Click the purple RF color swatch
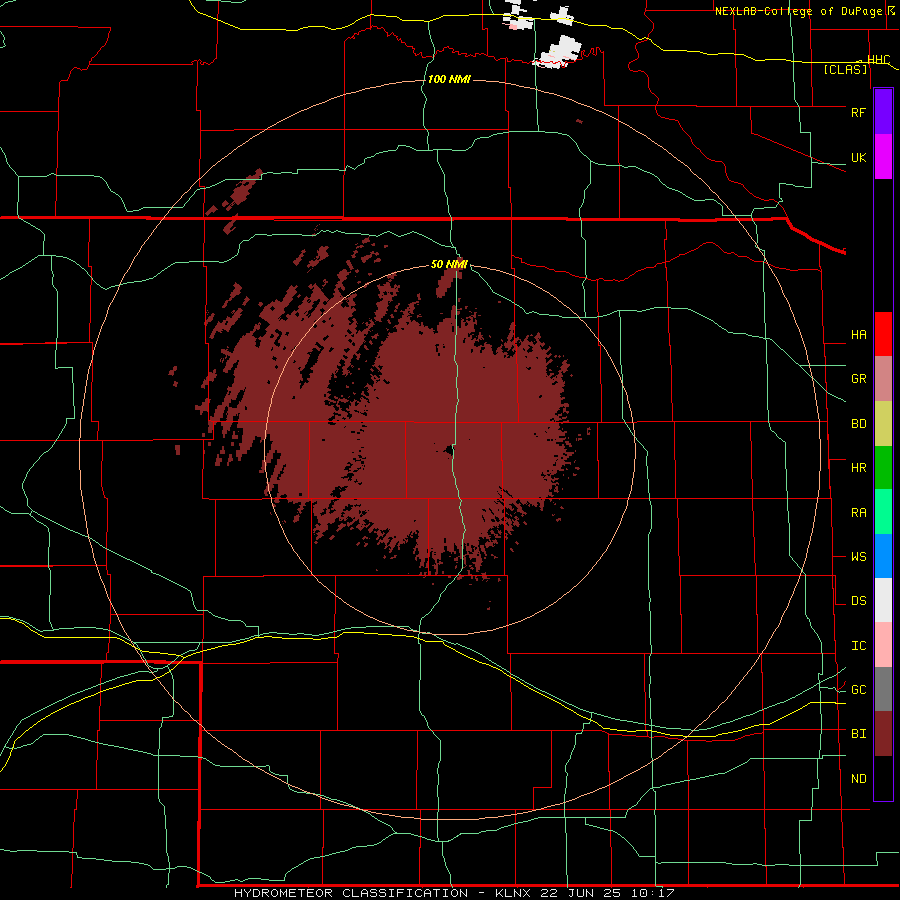The height and width of the screenshot is (900, 900). (x=883, y=112)
